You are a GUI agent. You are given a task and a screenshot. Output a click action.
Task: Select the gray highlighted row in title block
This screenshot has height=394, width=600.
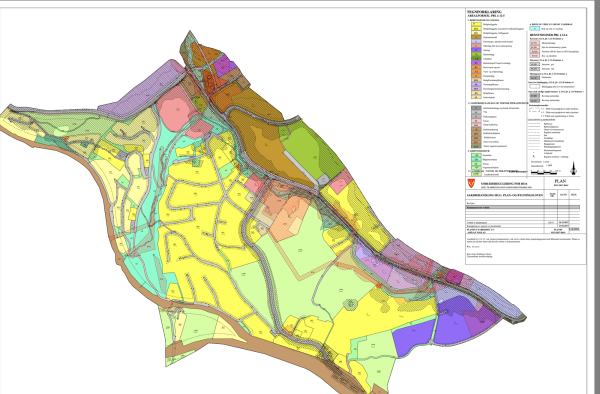pos(523,207)
